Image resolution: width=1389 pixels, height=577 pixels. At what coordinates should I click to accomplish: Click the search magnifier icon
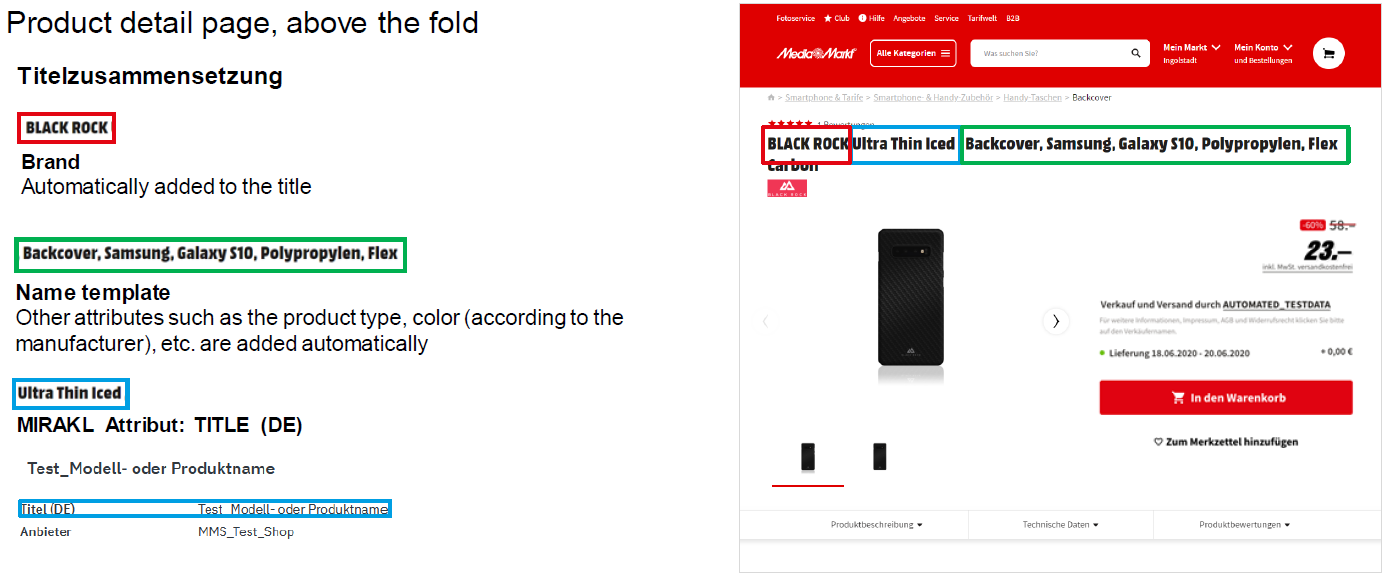[1136, 54]
